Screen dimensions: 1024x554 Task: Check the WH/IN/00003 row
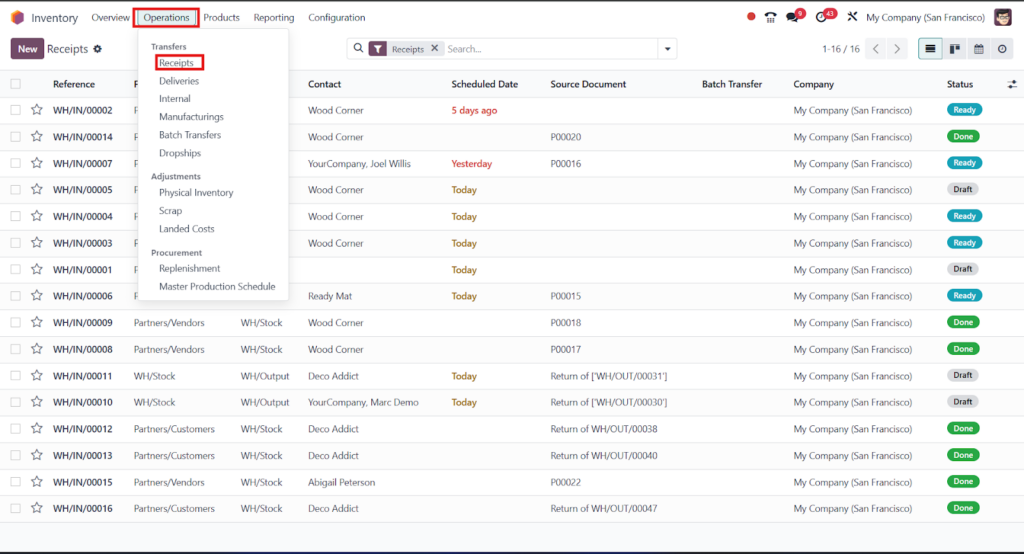tap(16, 242)
